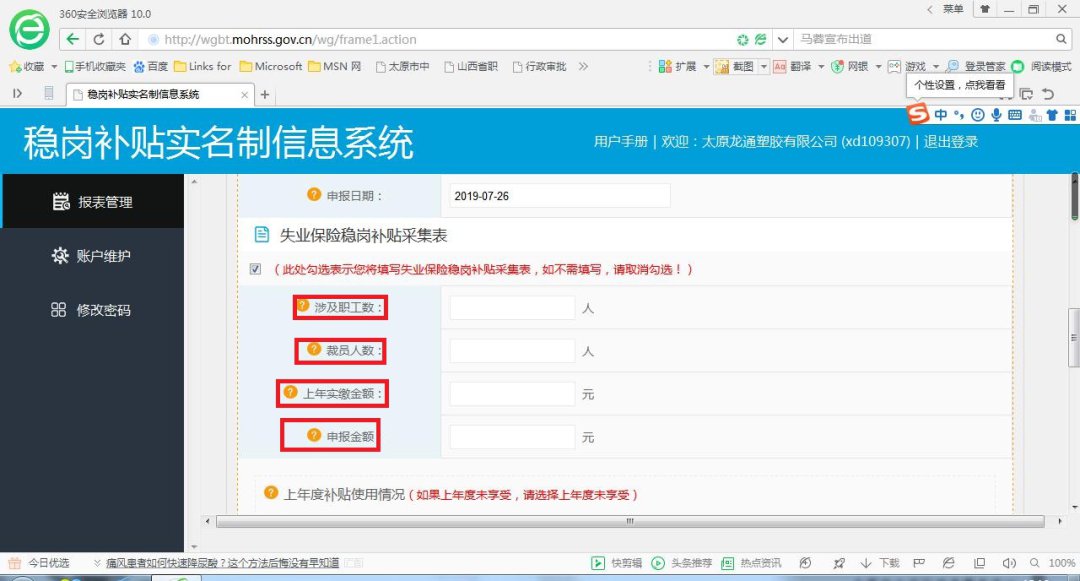Viewport: 1080px width, 581px height.
Task: Click the 裁员人数 input field
Action: (x=512, y=351)
